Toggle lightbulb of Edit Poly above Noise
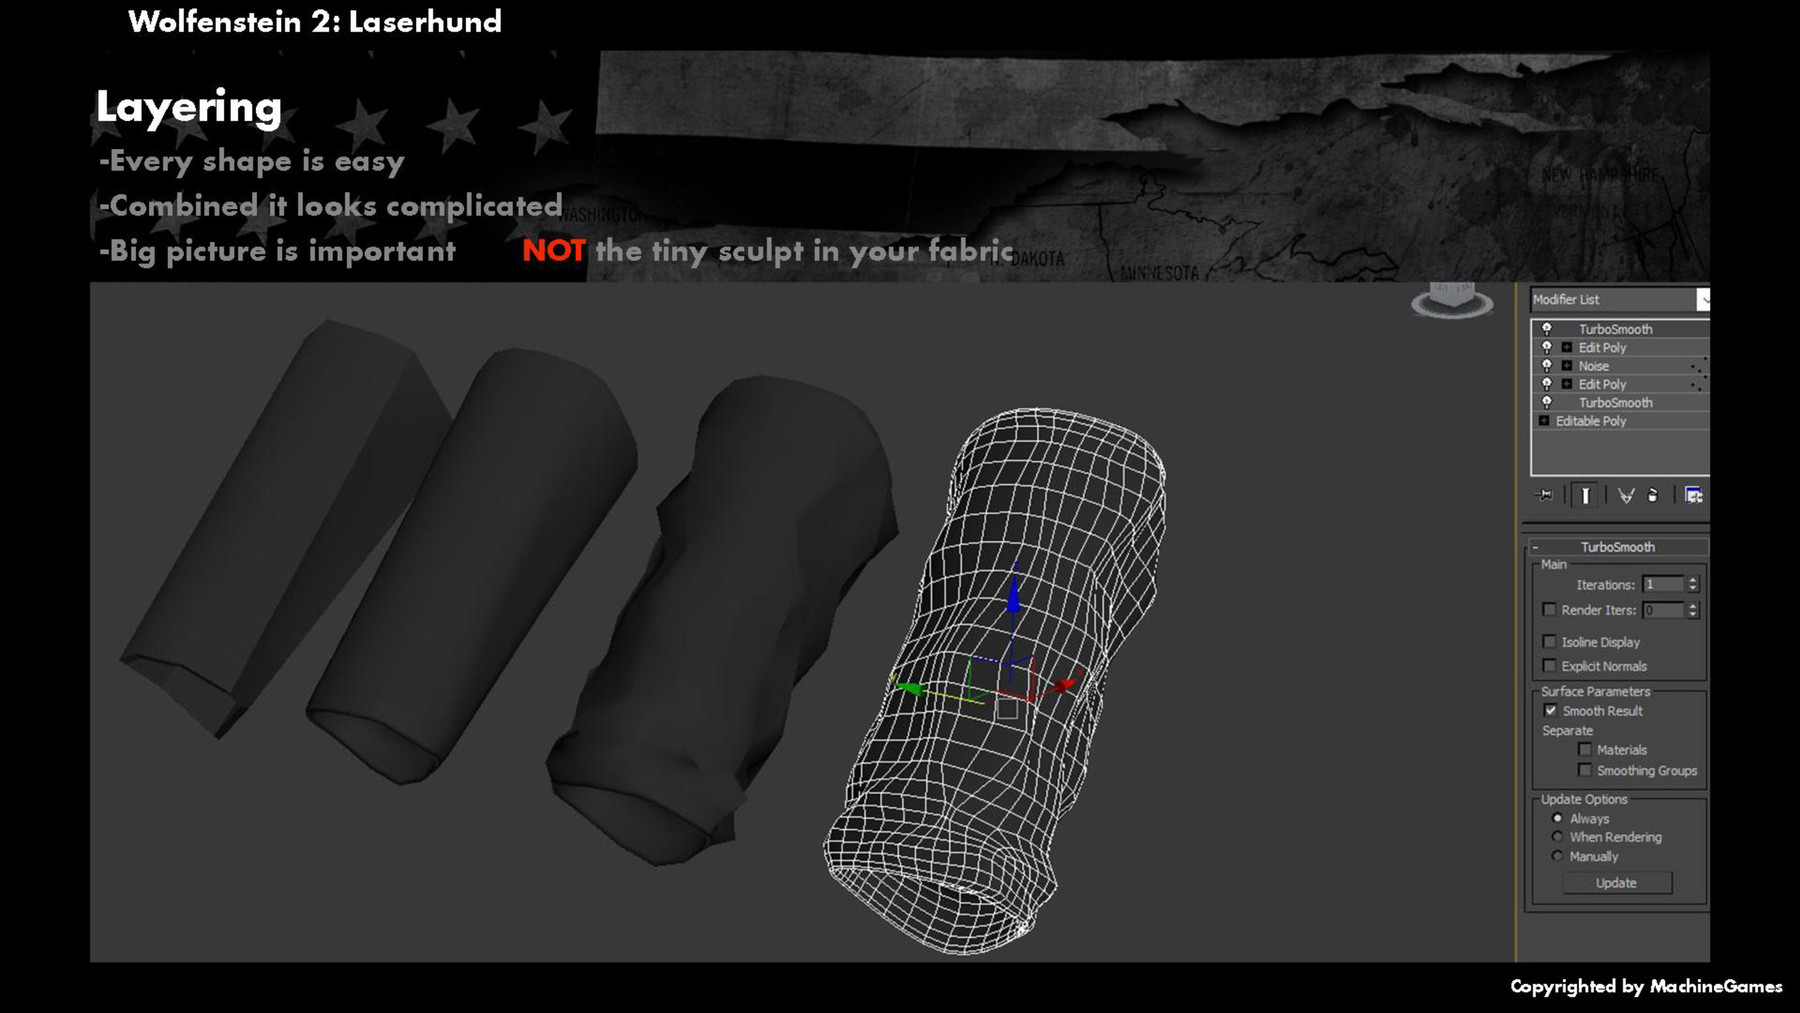1800x1013 pixels. (1547, 347)
